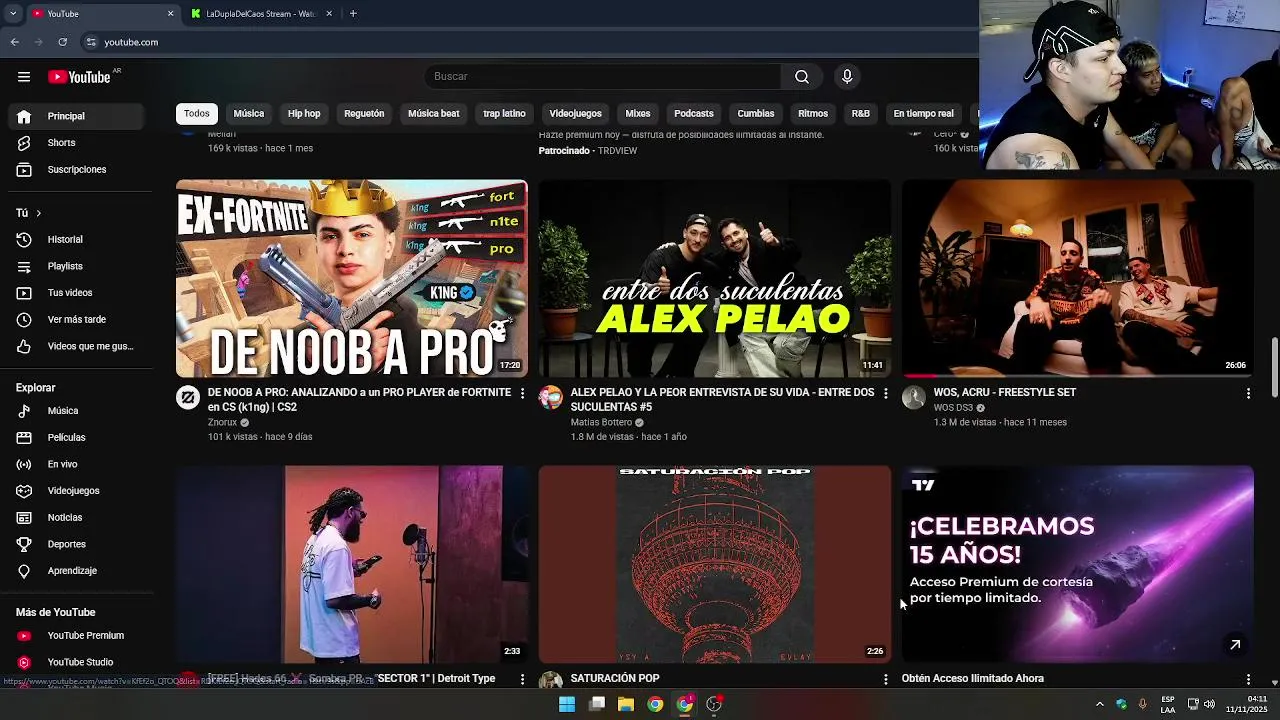Image resolution: width=1280 pixels, height=720 pixels.
Task: Open SATURACIÓN POP video title
Action: (x=615, y=679)
